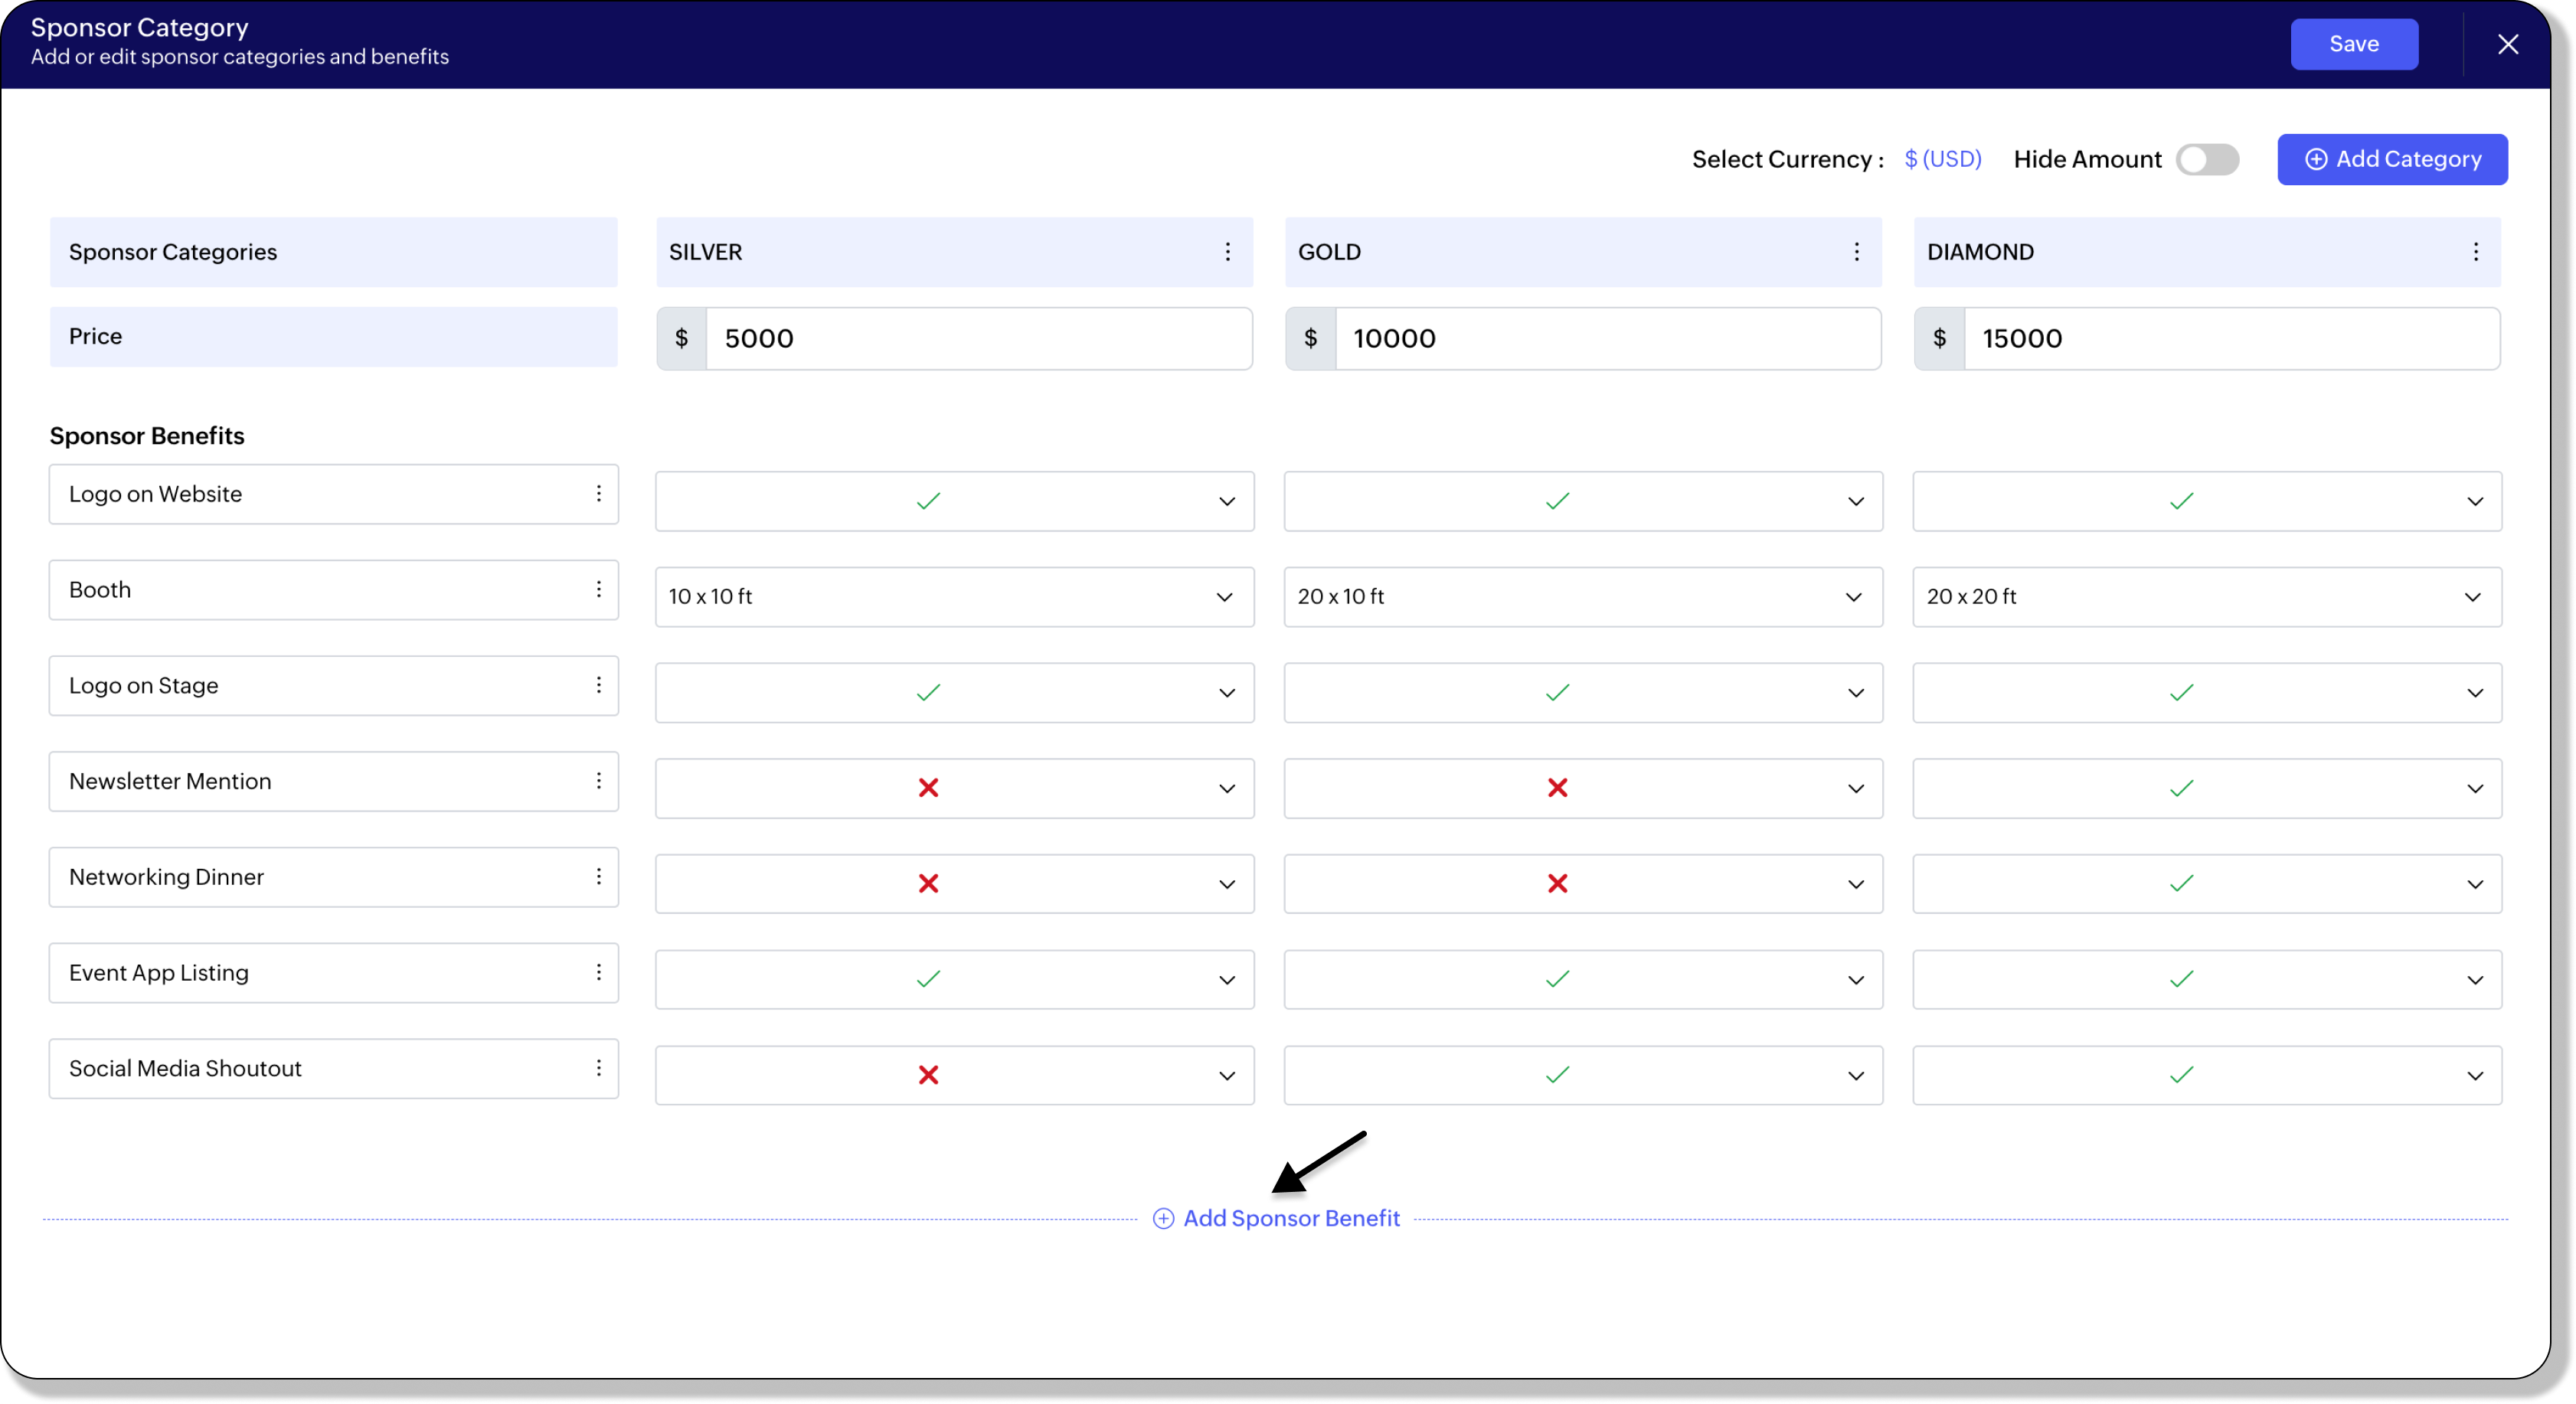This screenshot has height=1404, width=2576.
Task: Open the SILVER category options menu
Action: 1228,252
